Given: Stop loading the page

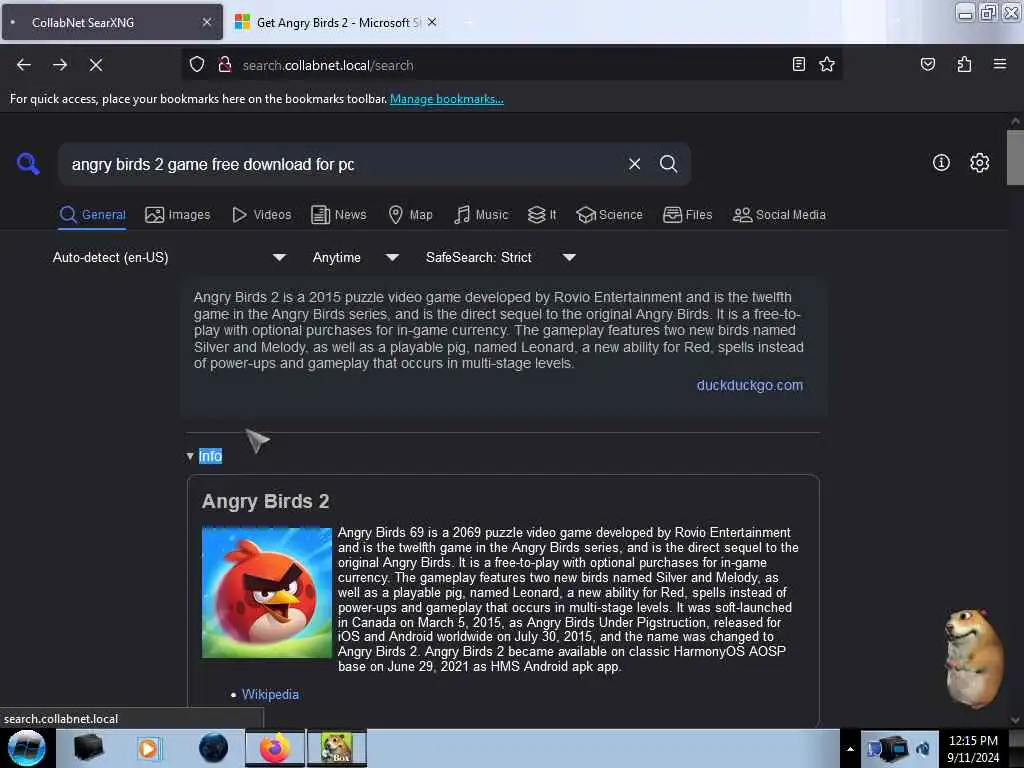Looking at the screenshot, I should click(96, 65).
